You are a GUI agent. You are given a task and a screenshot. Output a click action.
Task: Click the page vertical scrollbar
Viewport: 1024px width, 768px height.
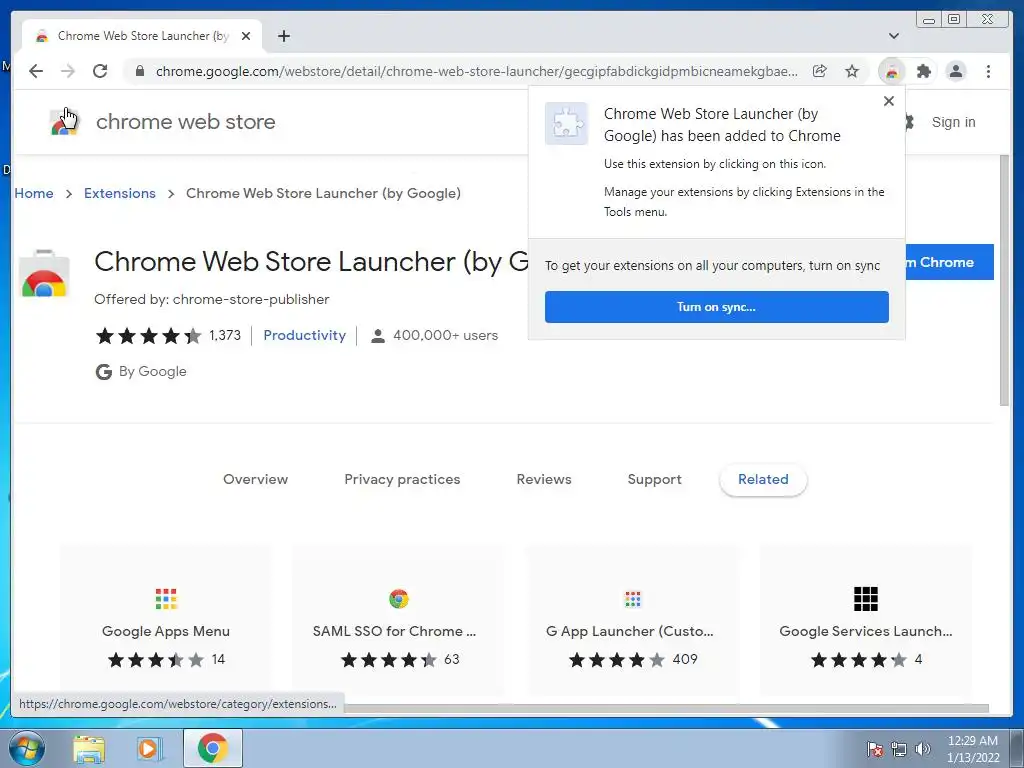point(1004,281)
